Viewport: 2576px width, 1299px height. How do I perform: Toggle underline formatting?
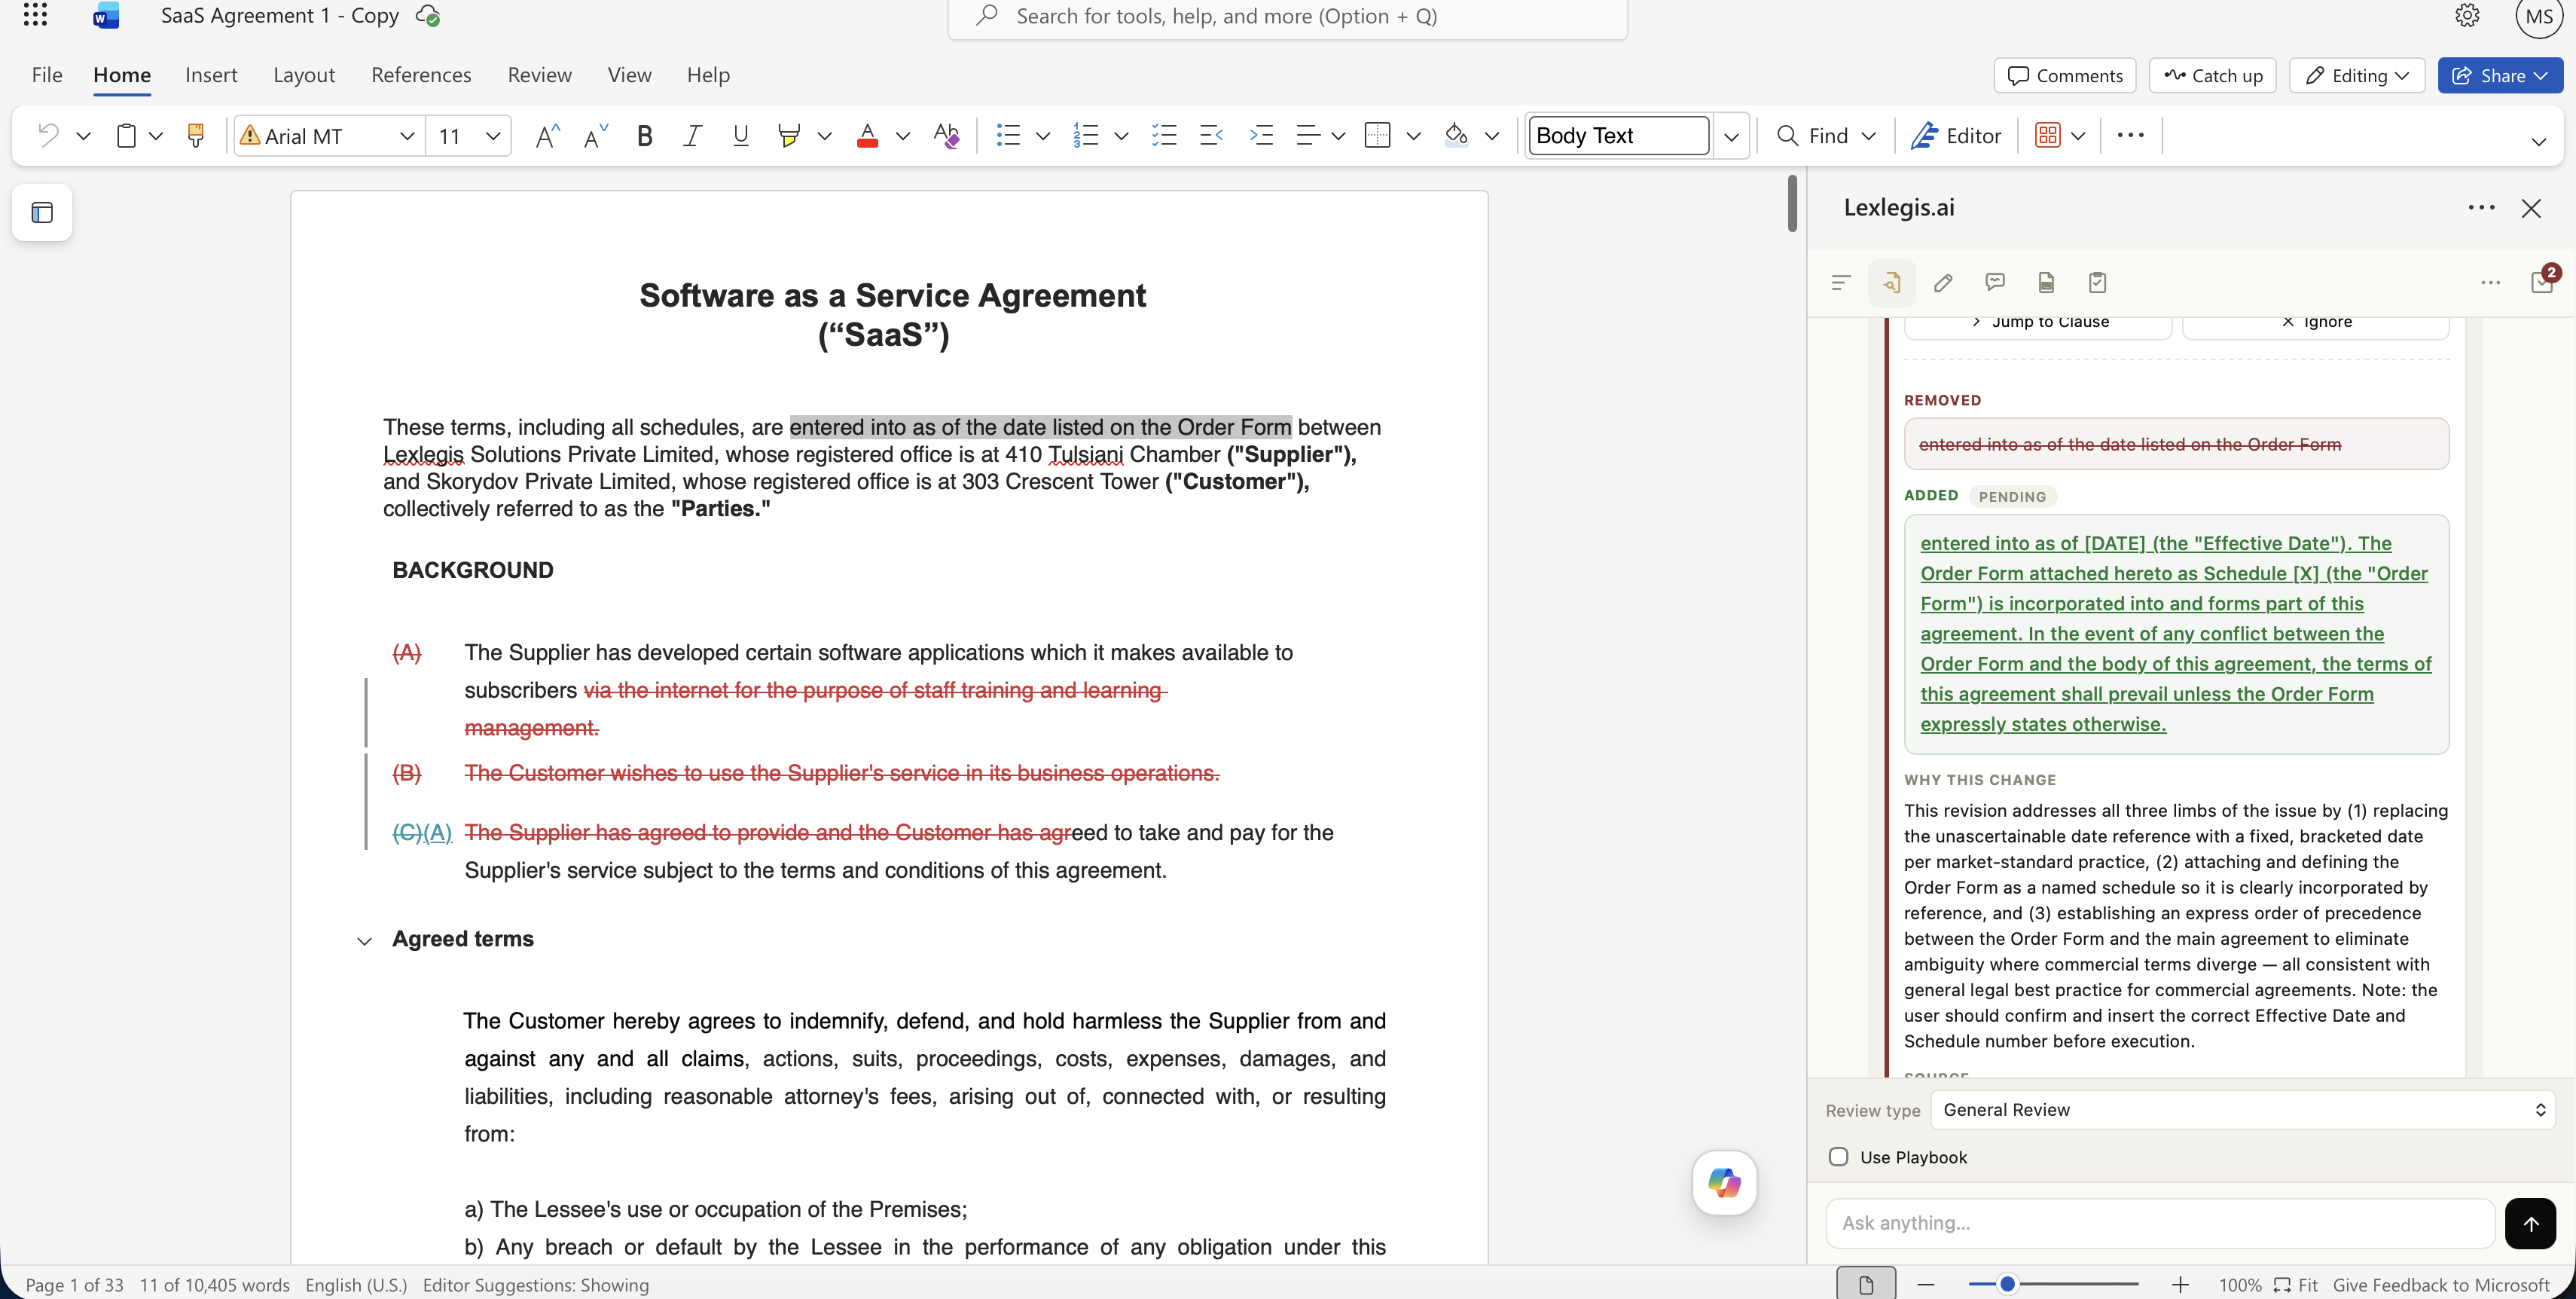click(x=740, y=135)
